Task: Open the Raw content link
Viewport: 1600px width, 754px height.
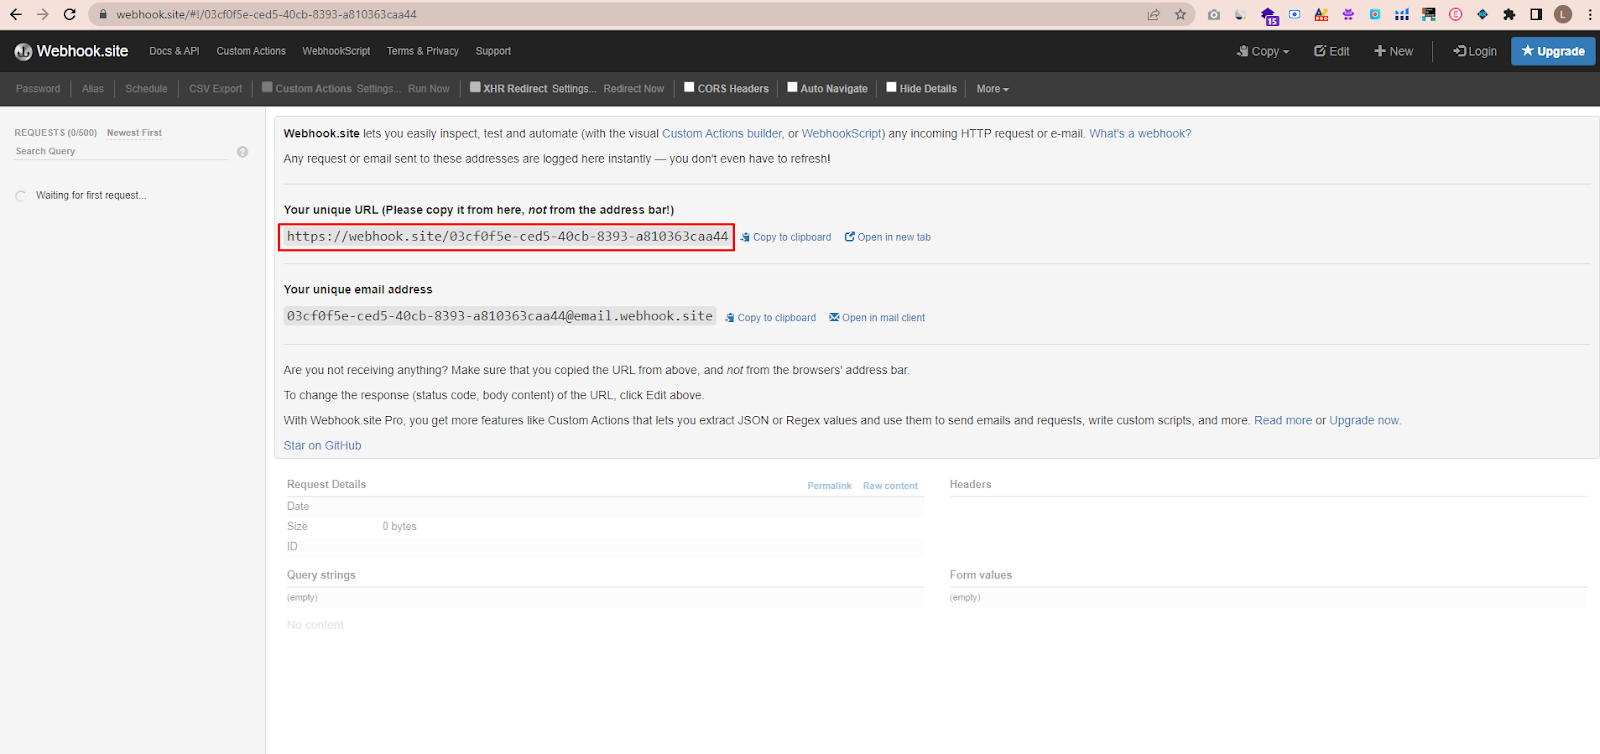Action: (x=890, y=486)
